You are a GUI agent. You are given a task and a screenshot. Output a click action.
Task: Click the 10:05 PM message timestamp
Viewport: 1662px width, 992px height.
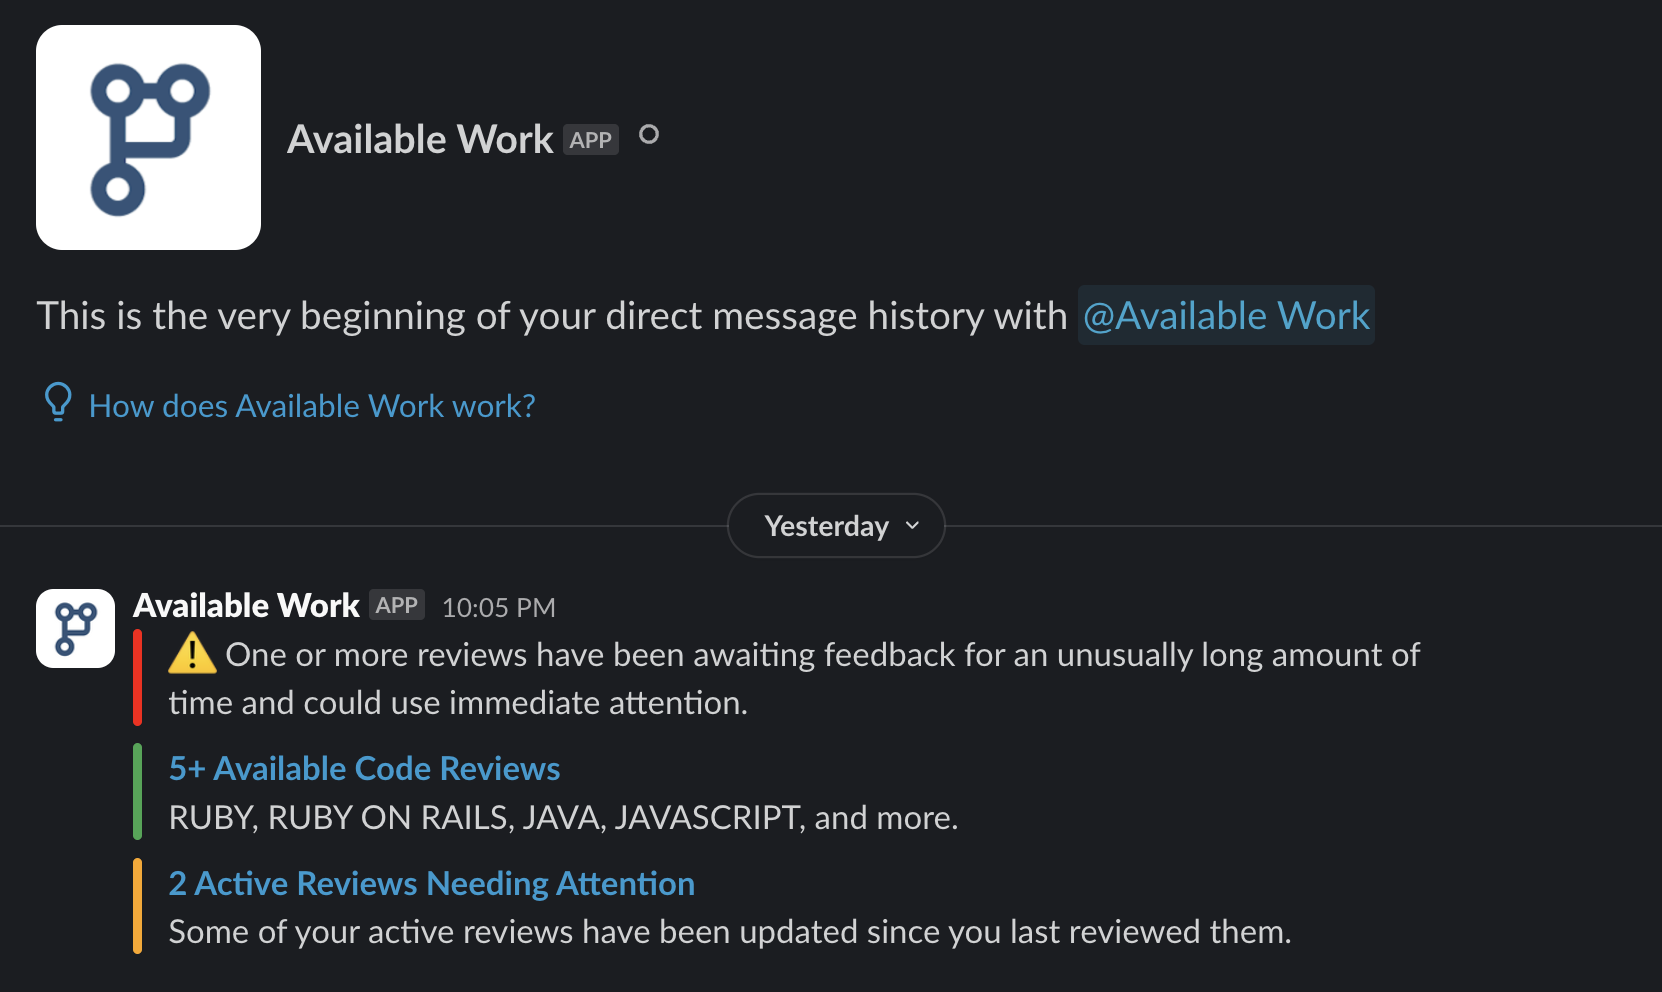(x=498, y=608)
